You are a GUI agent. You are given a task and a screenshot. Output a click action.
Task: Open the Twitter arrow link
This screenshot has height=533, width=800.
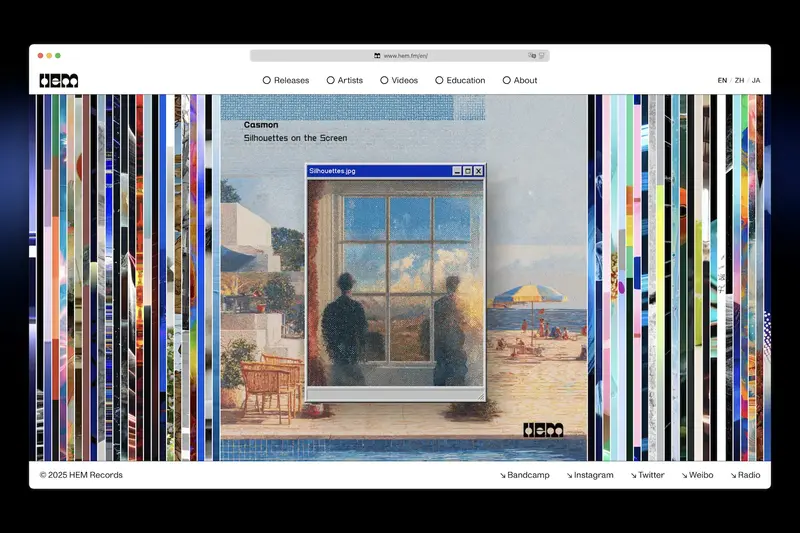click(647, 475)
